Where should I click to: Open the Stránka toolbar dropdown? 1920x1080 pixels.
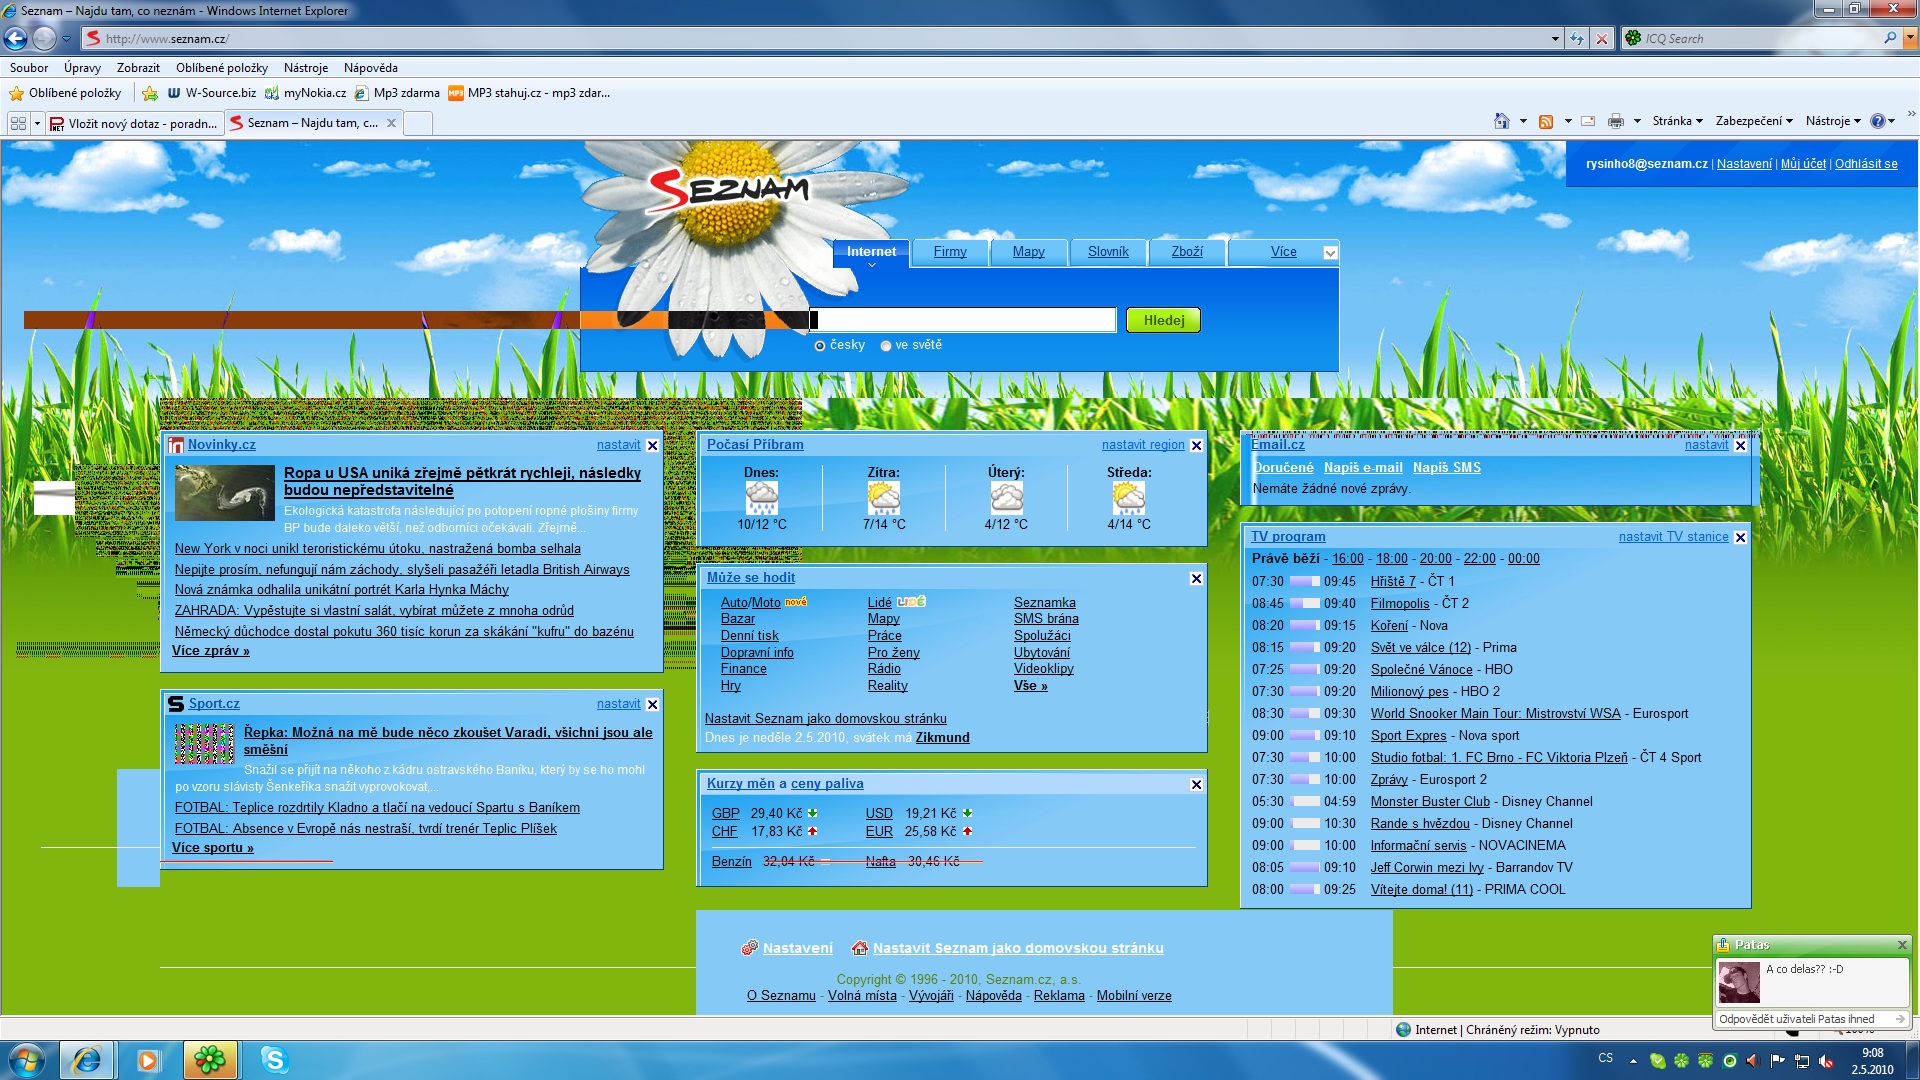coord(1677,121)
